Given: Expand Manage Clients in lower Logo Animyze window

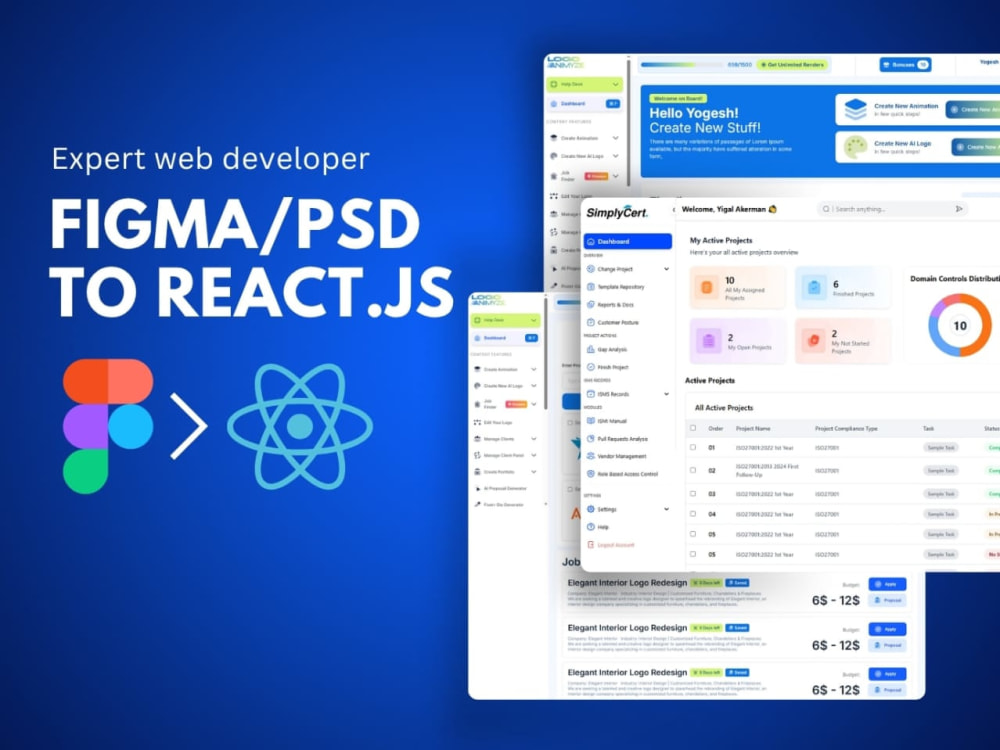Looking at the screenshot, I should click(534, 439).
